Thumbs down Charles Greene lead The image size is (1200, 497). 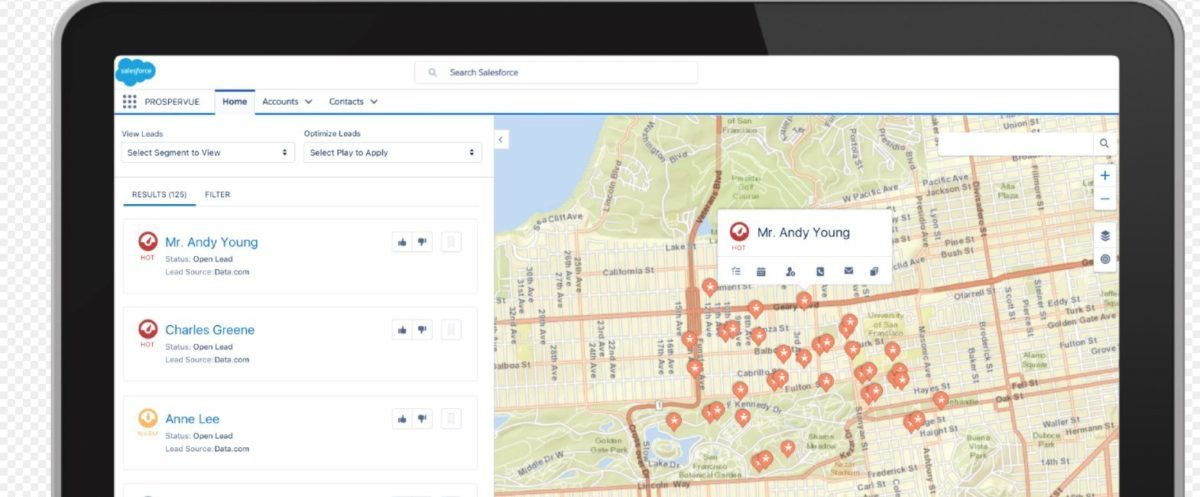[x=422, y=329]
